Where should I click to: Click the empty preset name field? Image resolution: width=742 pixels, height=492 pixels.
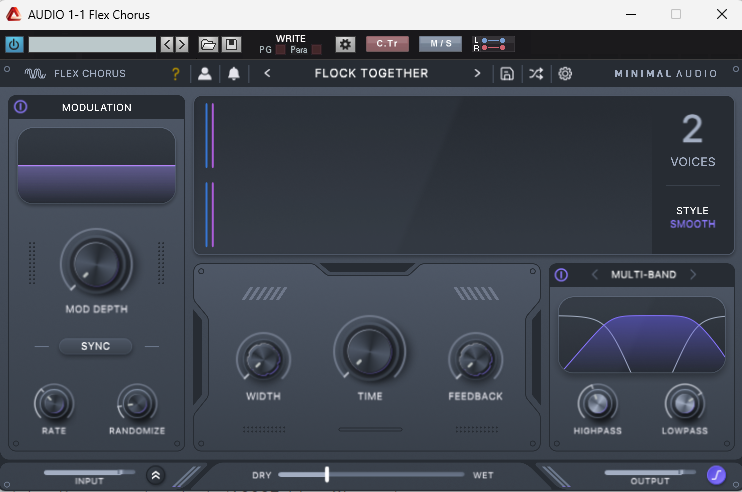(92, 44)
